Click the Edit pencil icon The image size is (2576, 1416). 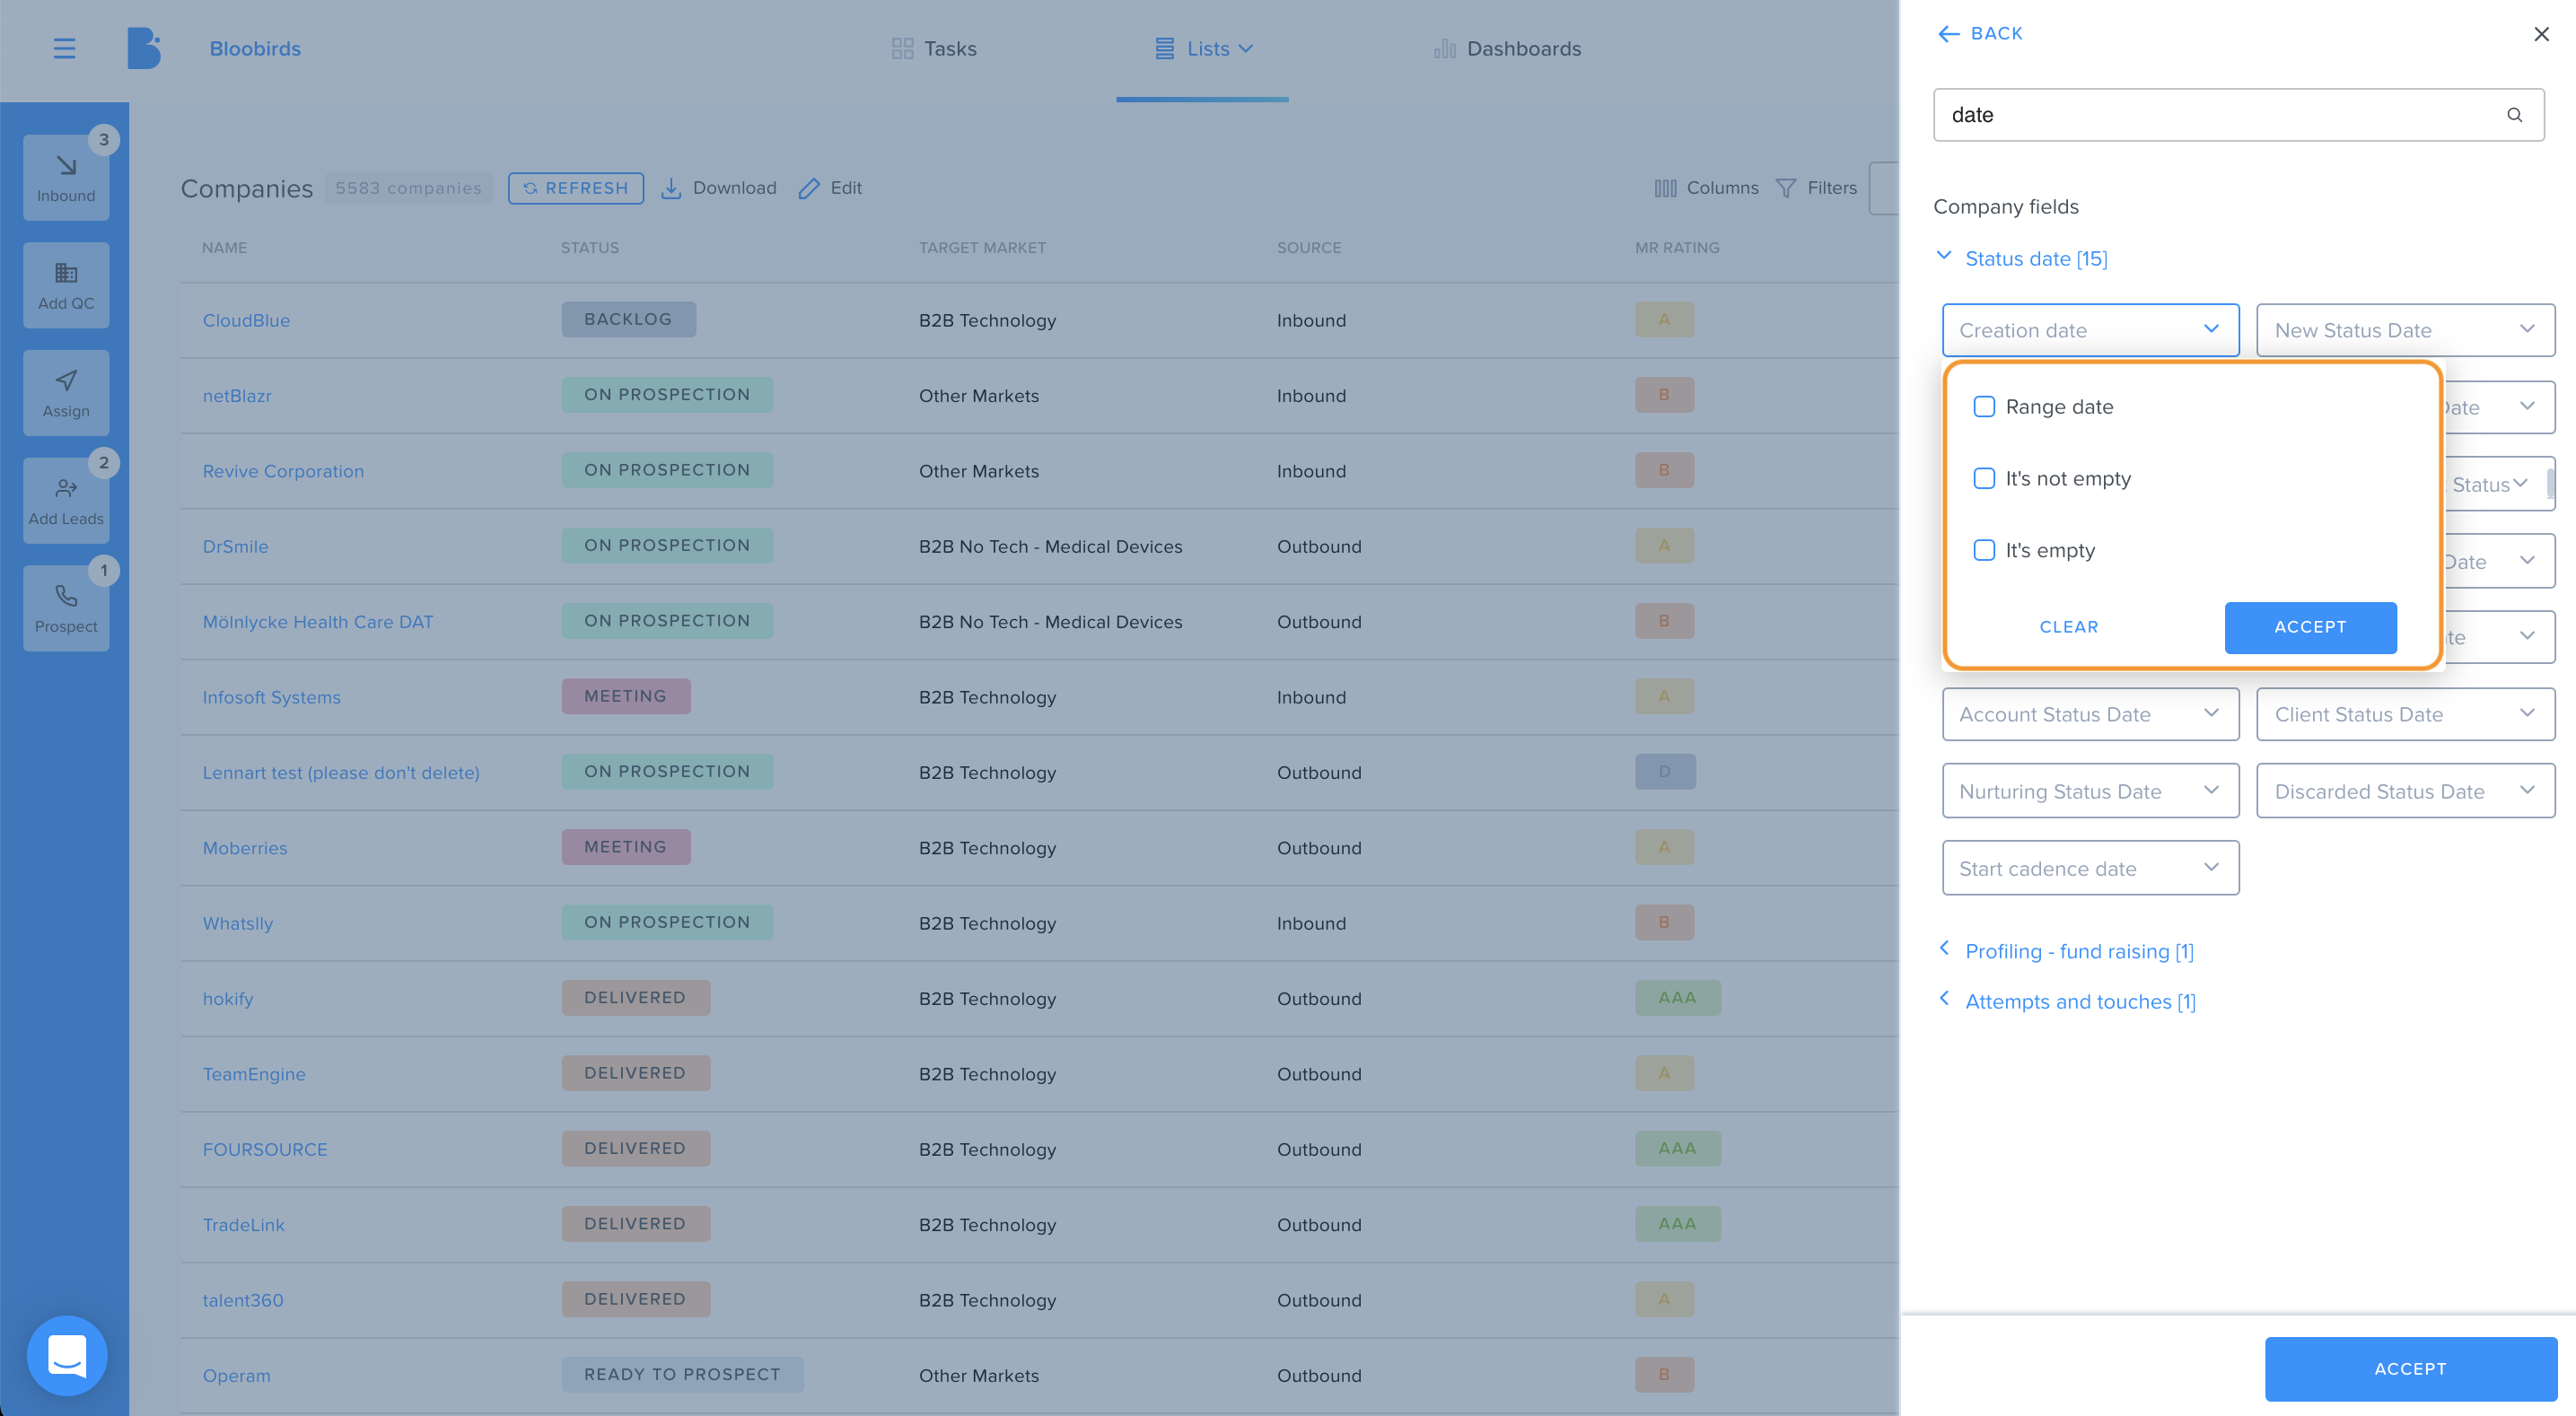pos(809,188)
